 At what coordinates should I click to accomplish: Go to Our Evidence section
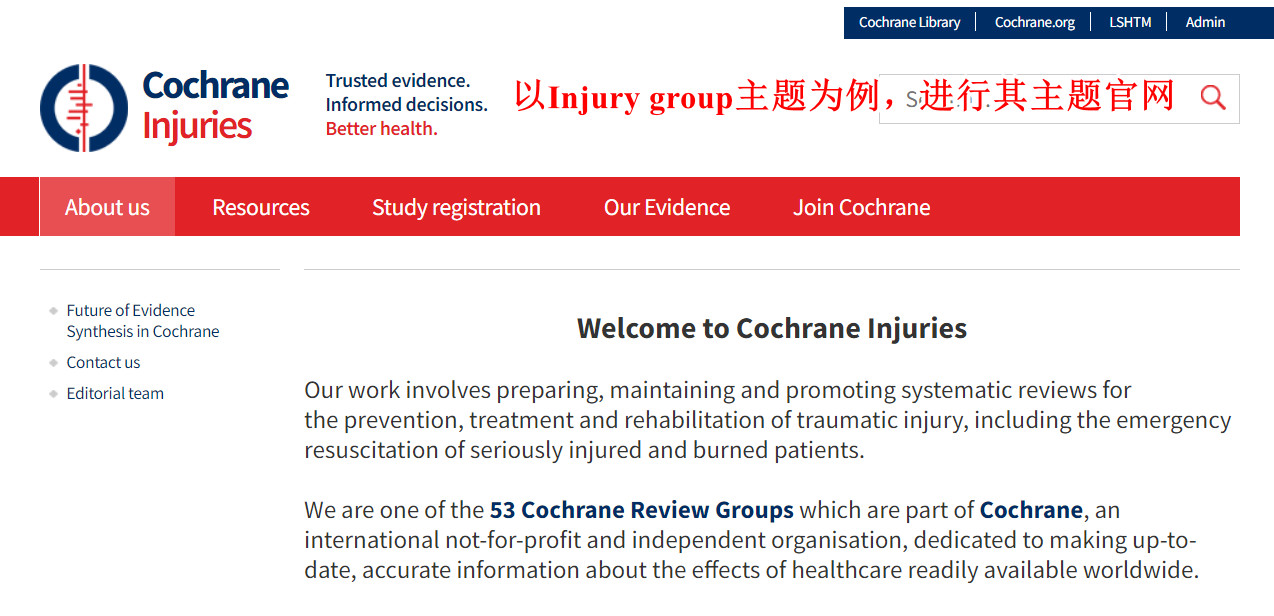(x=667, y=207)
